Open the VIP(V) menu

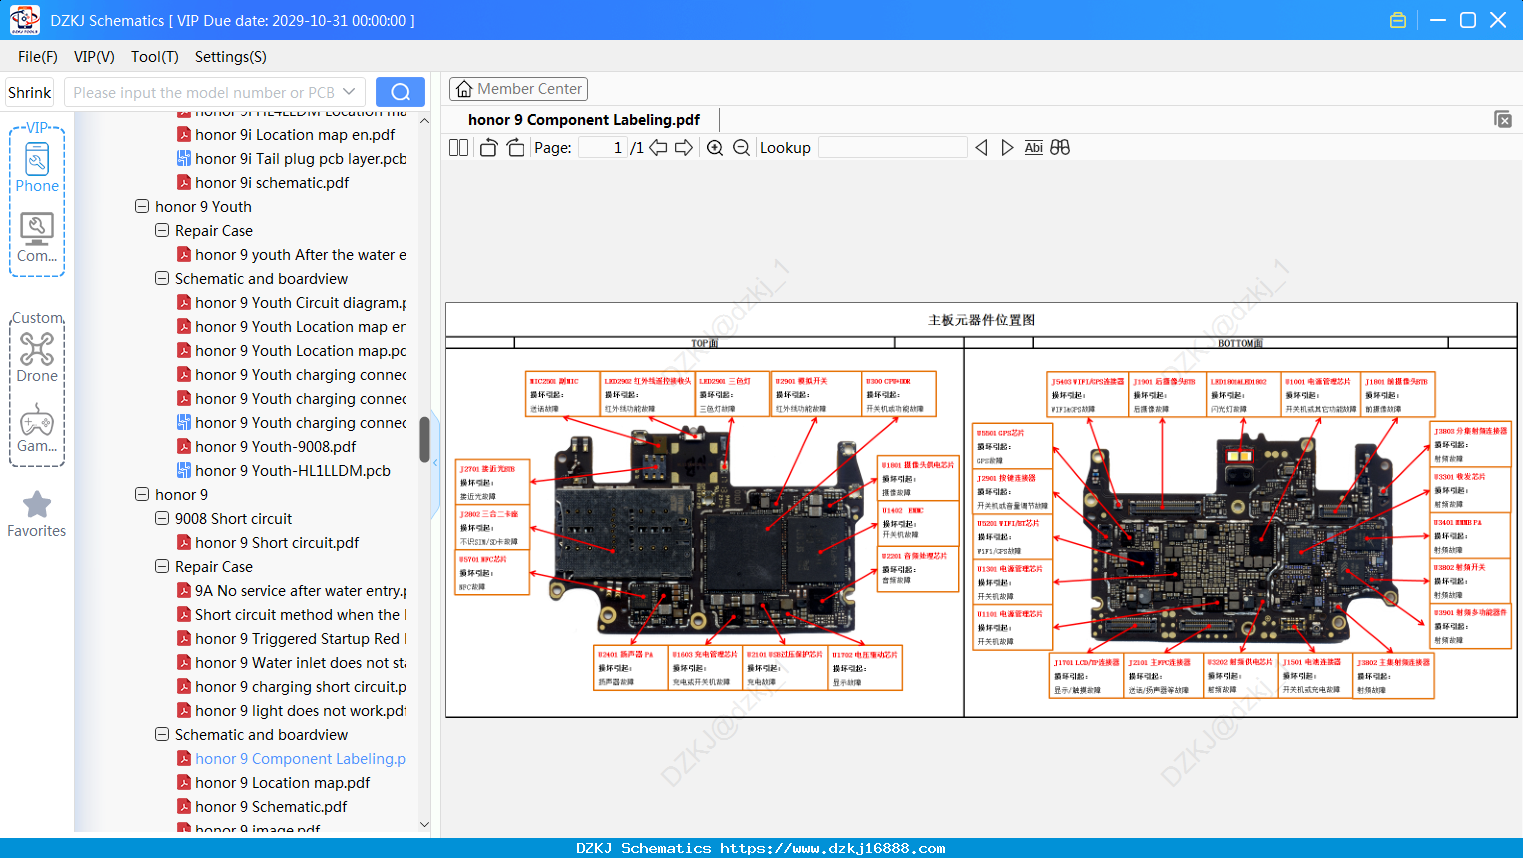pyautogui.click(x=94, y=57)
